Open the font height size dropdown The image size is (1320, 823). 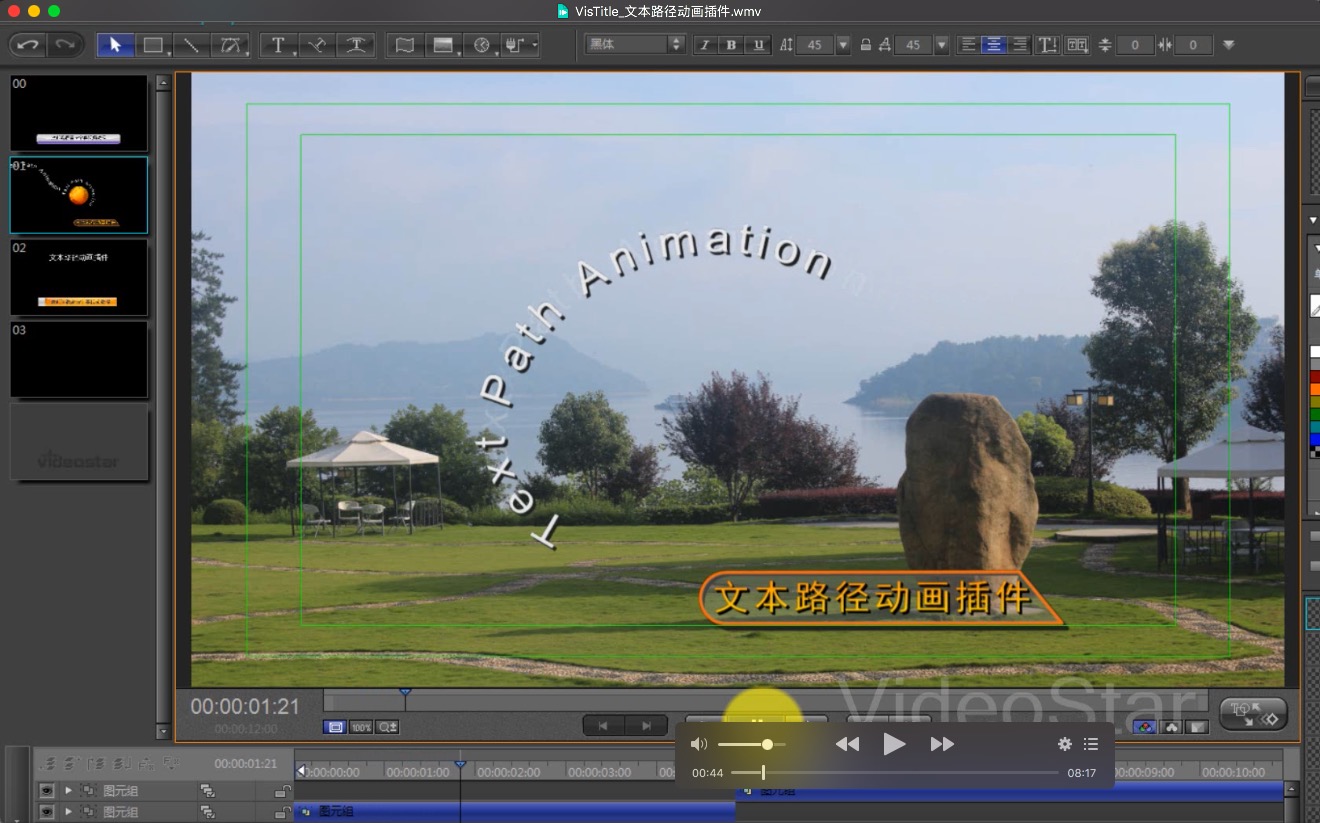point(842,45)
